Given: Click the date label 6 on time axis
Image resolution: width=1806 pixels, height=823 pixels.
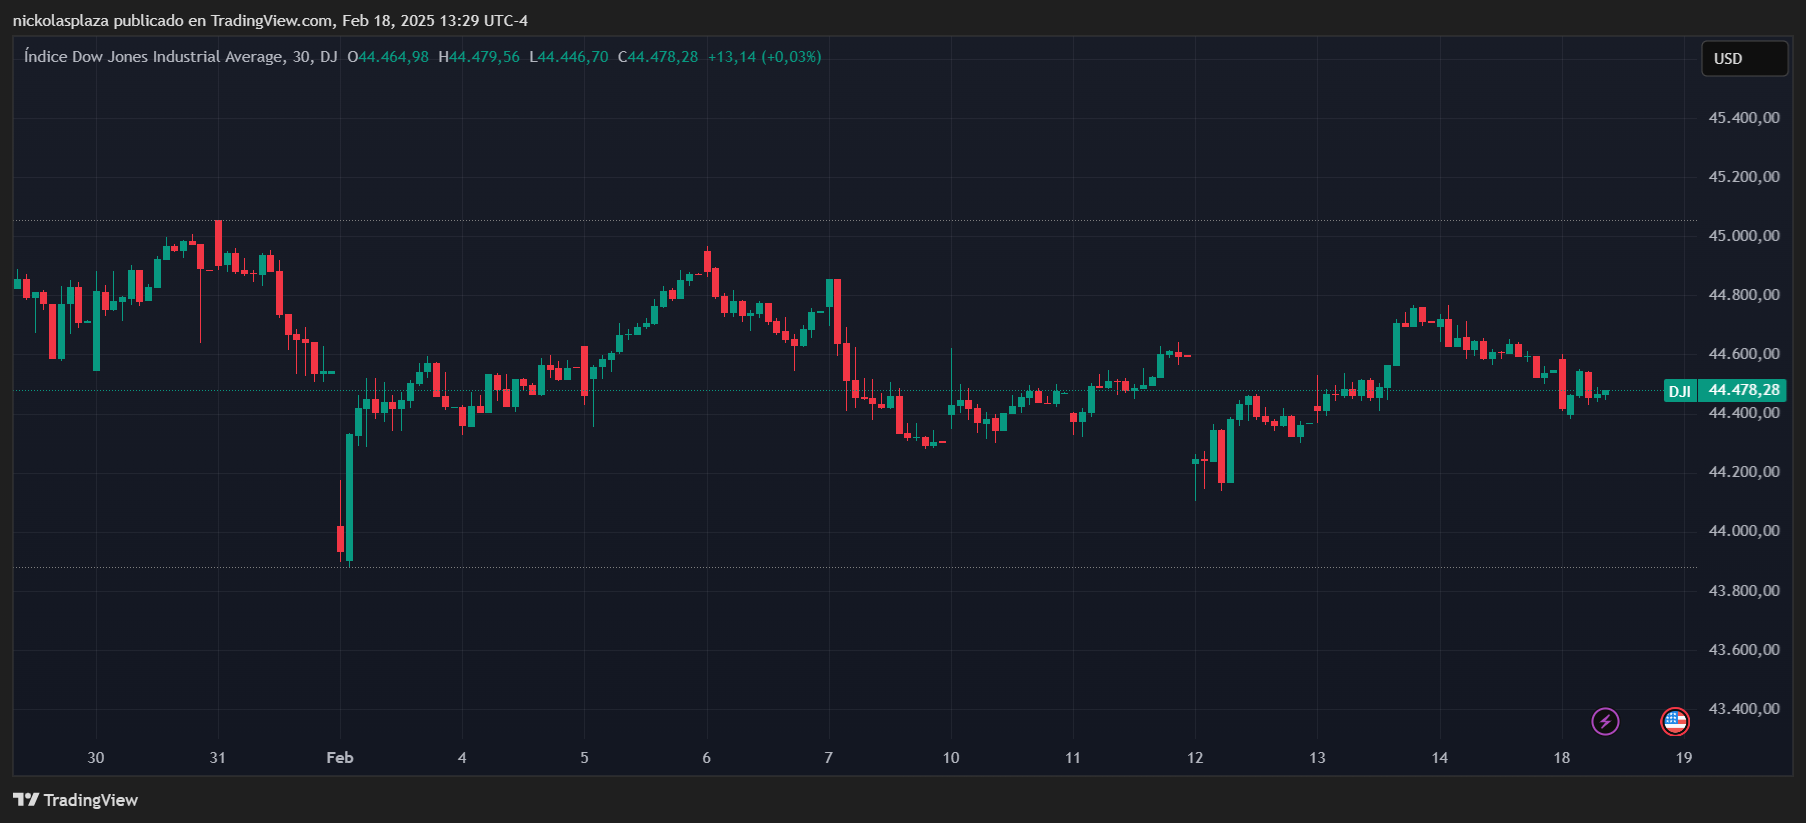Looking at the screenshot, I should point(706,758).
